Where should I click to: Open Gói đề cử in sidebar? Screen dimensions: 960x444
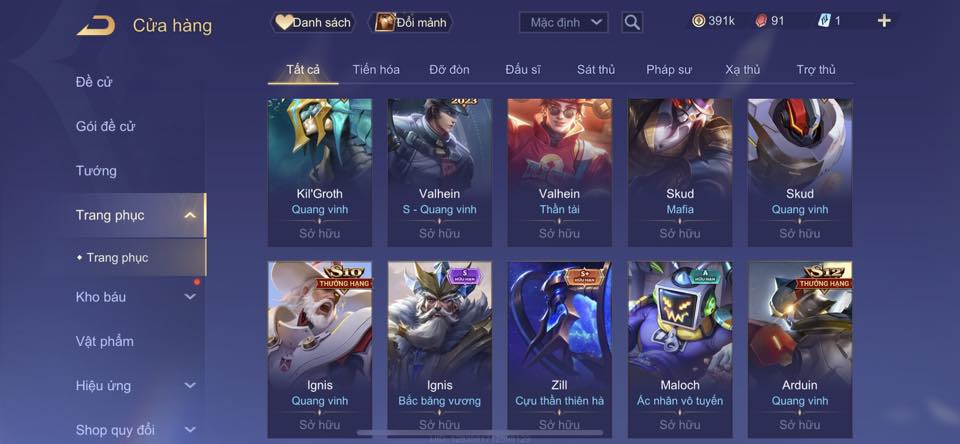[105, 126]
